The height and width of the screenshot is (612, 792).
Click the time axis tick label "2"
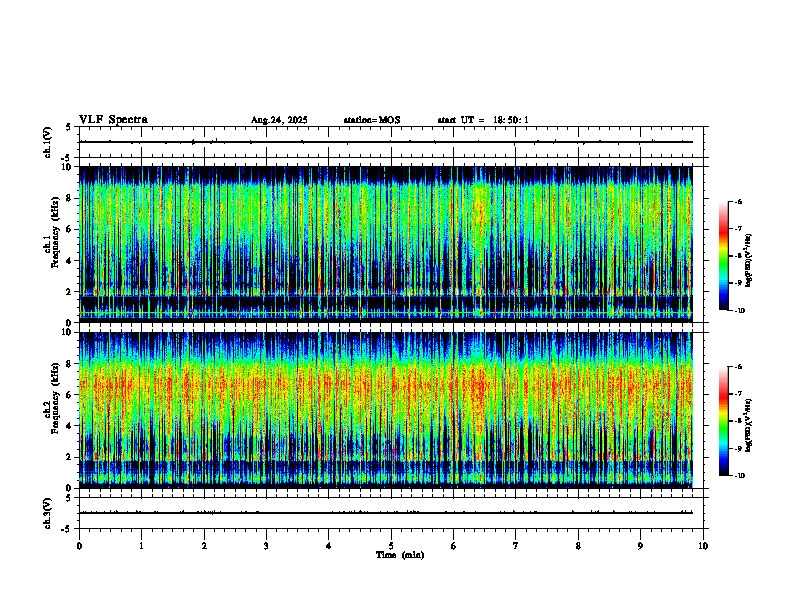tap(204, 546)
